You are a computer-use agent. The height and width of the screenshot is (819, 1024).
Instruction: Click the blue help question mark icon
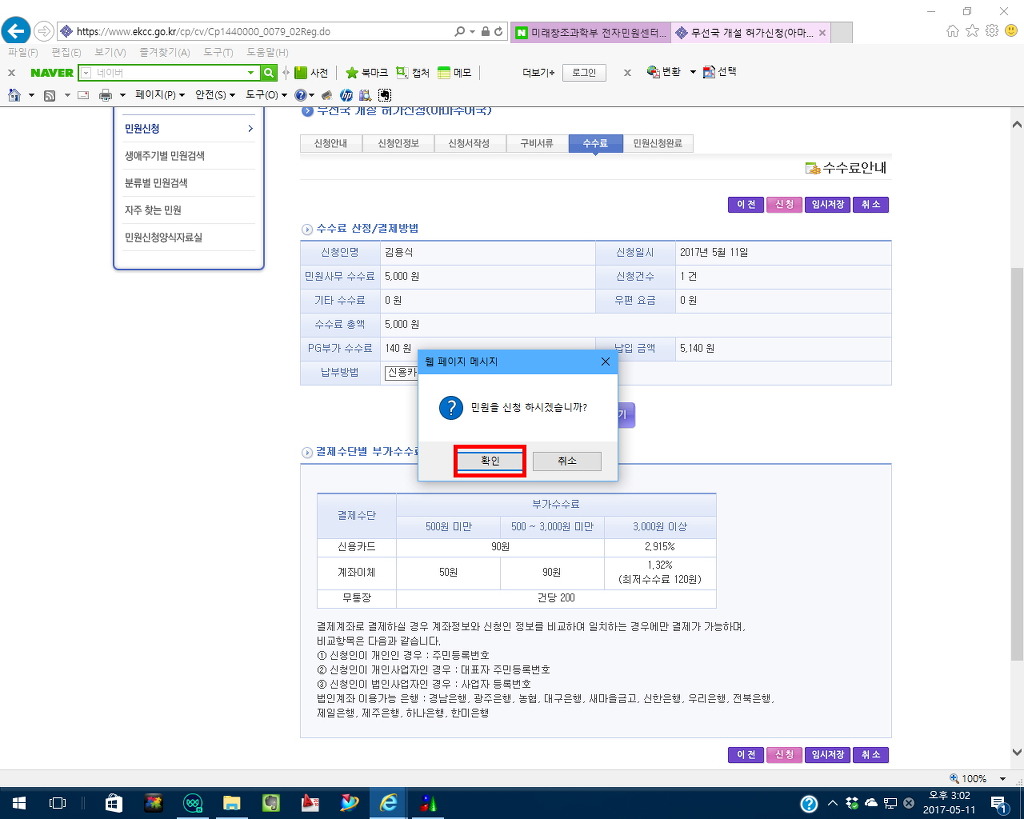(x=300, y=95)
